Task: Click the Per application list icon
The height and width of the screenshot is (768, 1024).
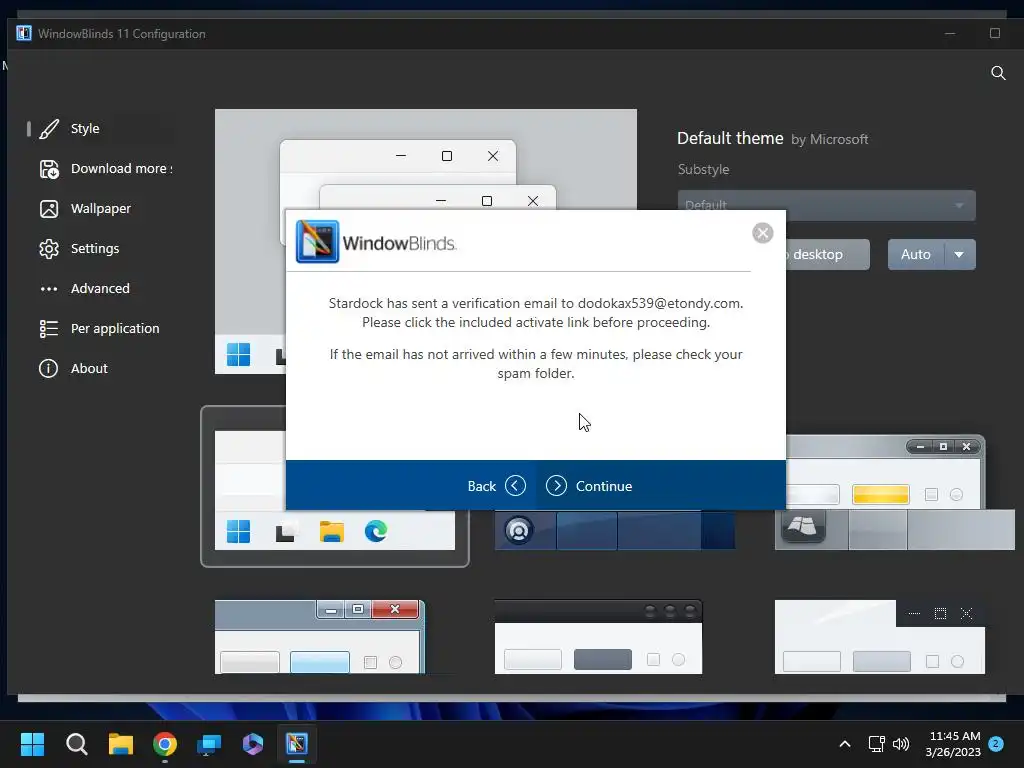Action: pyautogui.click(x=49, y=328)
